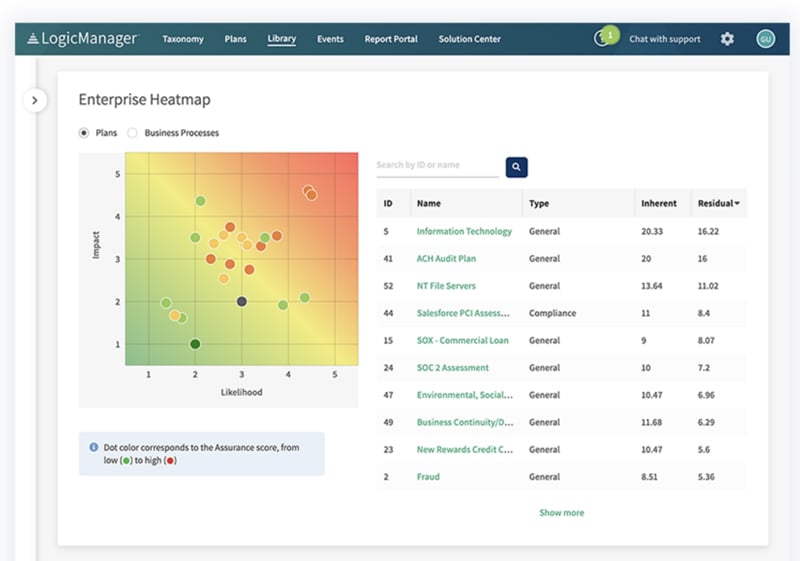Click the dark gray dot at likelihood 3, impact 2

click(242, 301)
